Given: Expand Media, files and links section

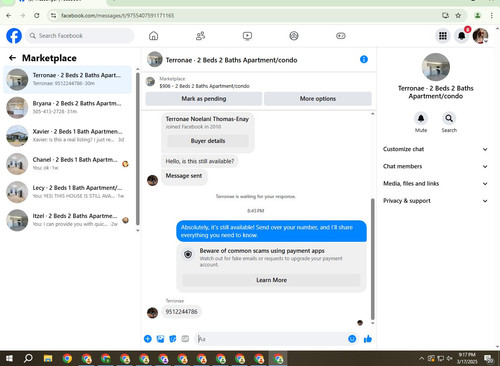Looking at the screenshot, I should [435, 183].
